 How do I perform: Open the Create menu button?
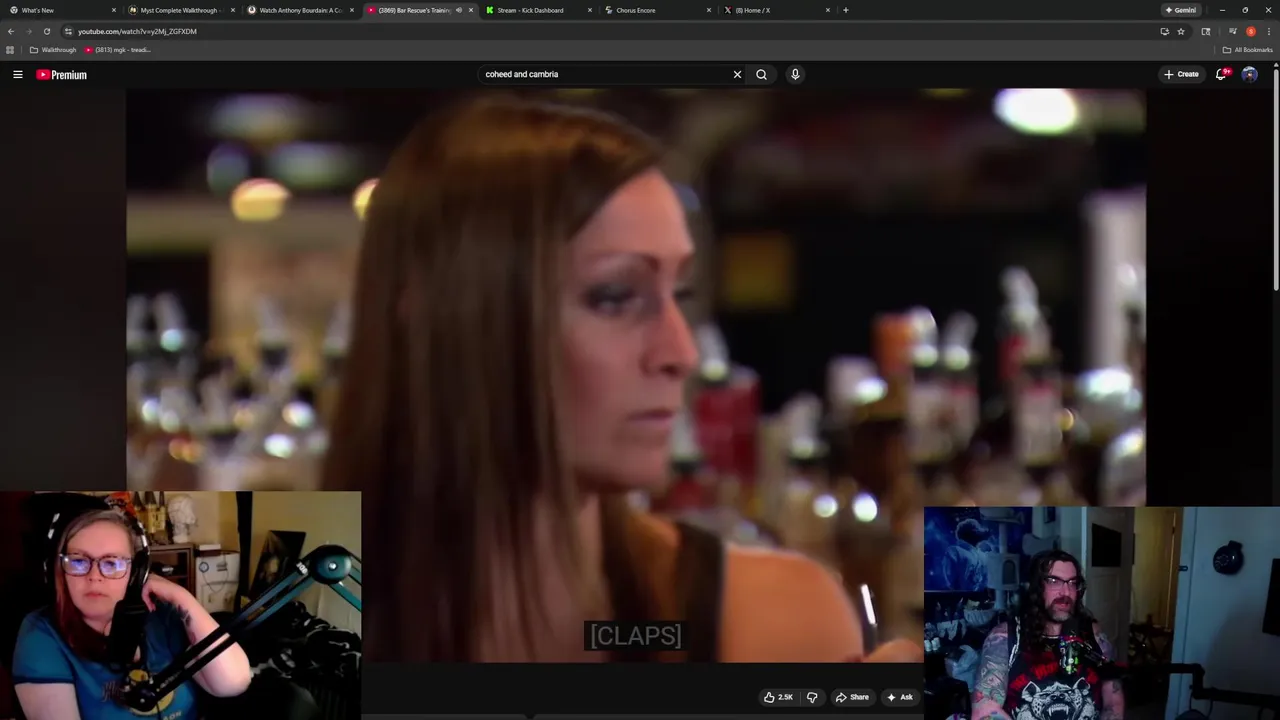tap(1181, 74)
